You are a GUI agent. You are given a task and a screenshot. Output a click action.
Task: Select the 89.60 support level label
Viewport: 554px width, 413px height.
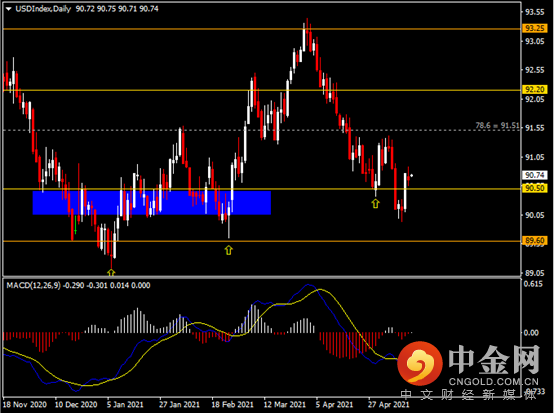pyautogui.click(x=535, y=241)
